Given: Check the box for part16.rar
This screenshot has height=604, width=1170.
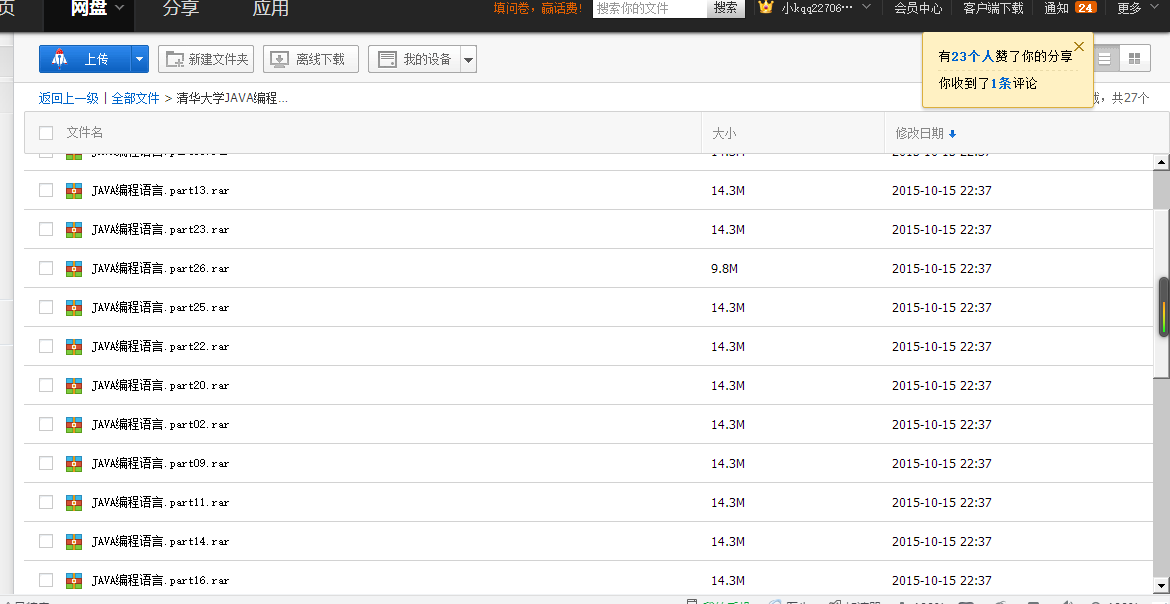Looking at the screenshot, I should point(46,580).
